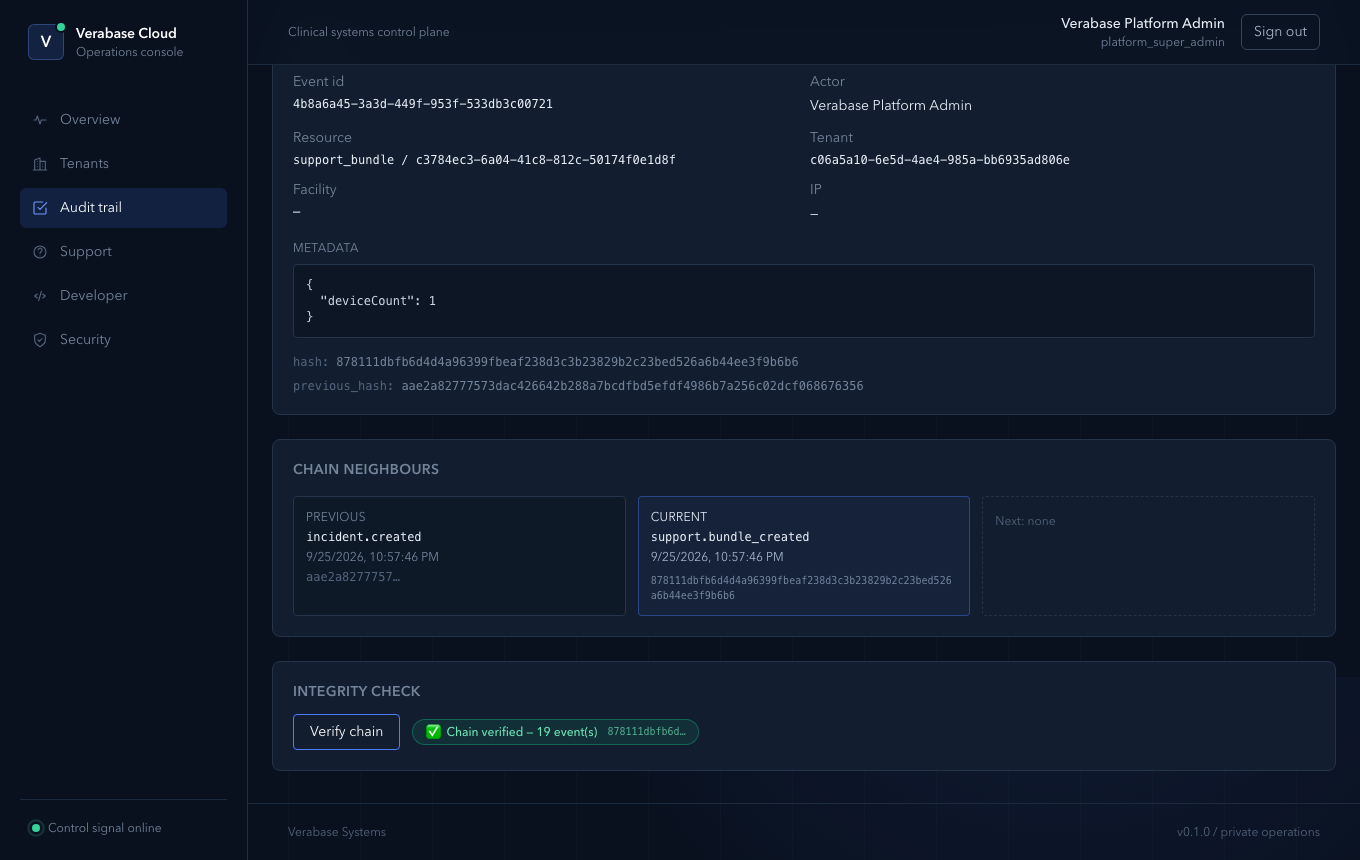Click event id 4b8a6a45-3a3d-449f-953f-533db3c00721
This screenshot has height=860, width=1360.
coord(423,104)
